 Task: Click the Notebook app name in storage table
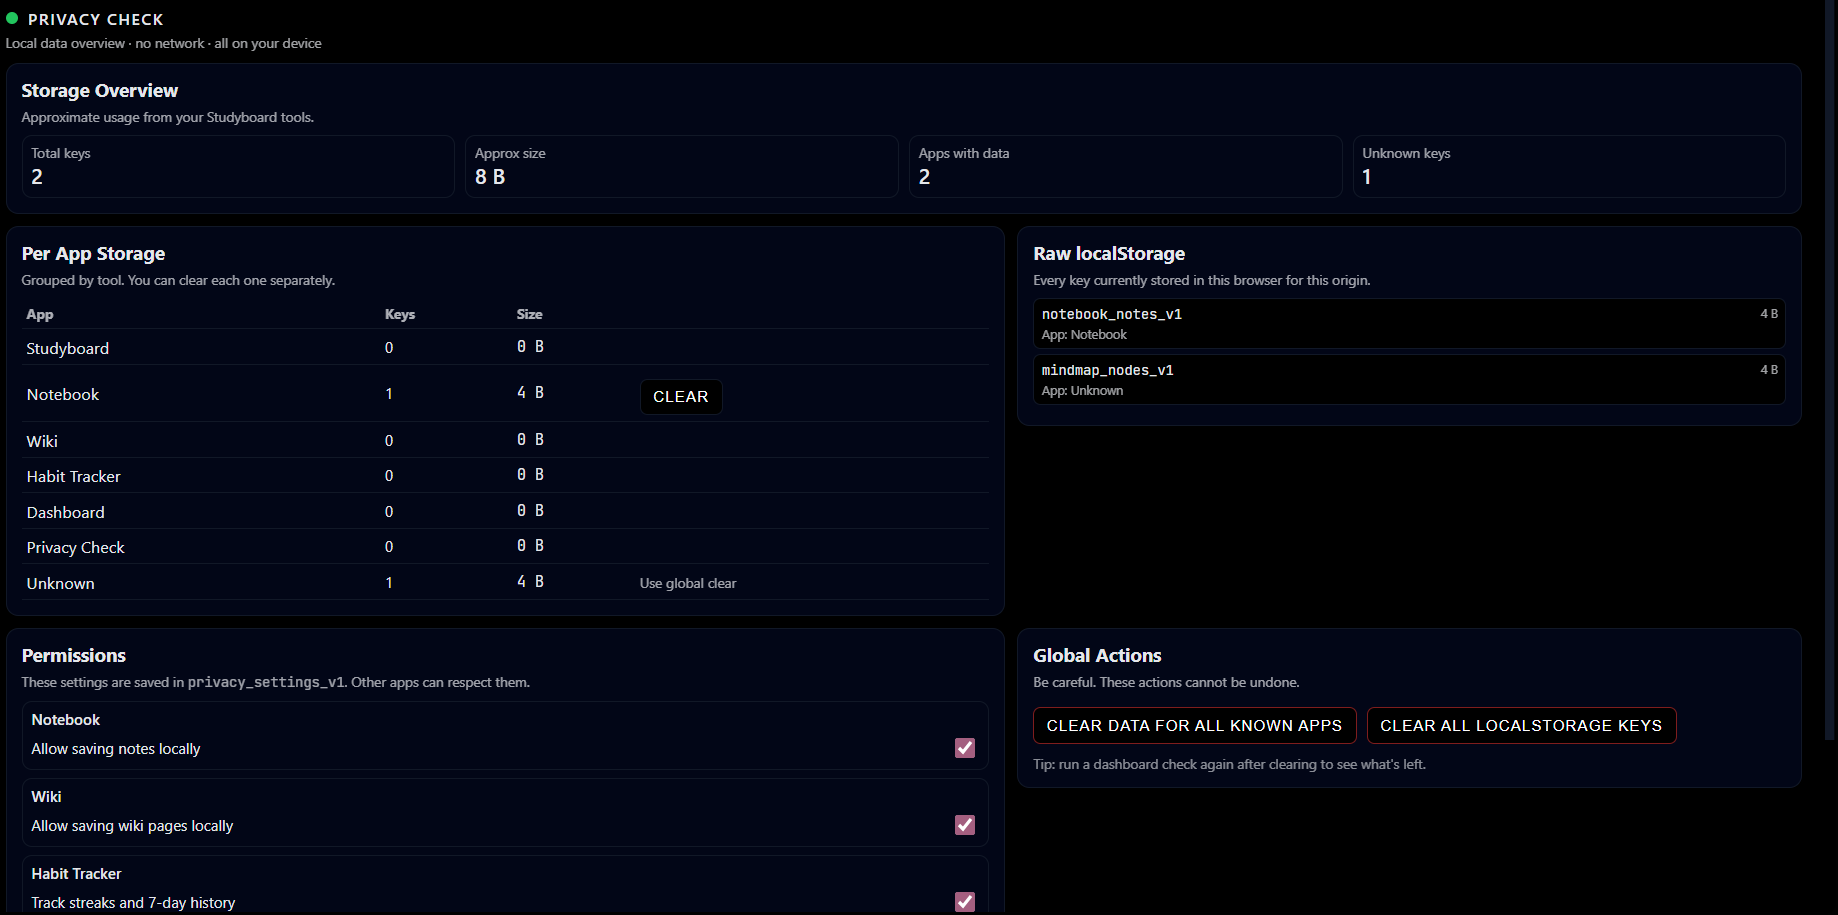point(63,395)
